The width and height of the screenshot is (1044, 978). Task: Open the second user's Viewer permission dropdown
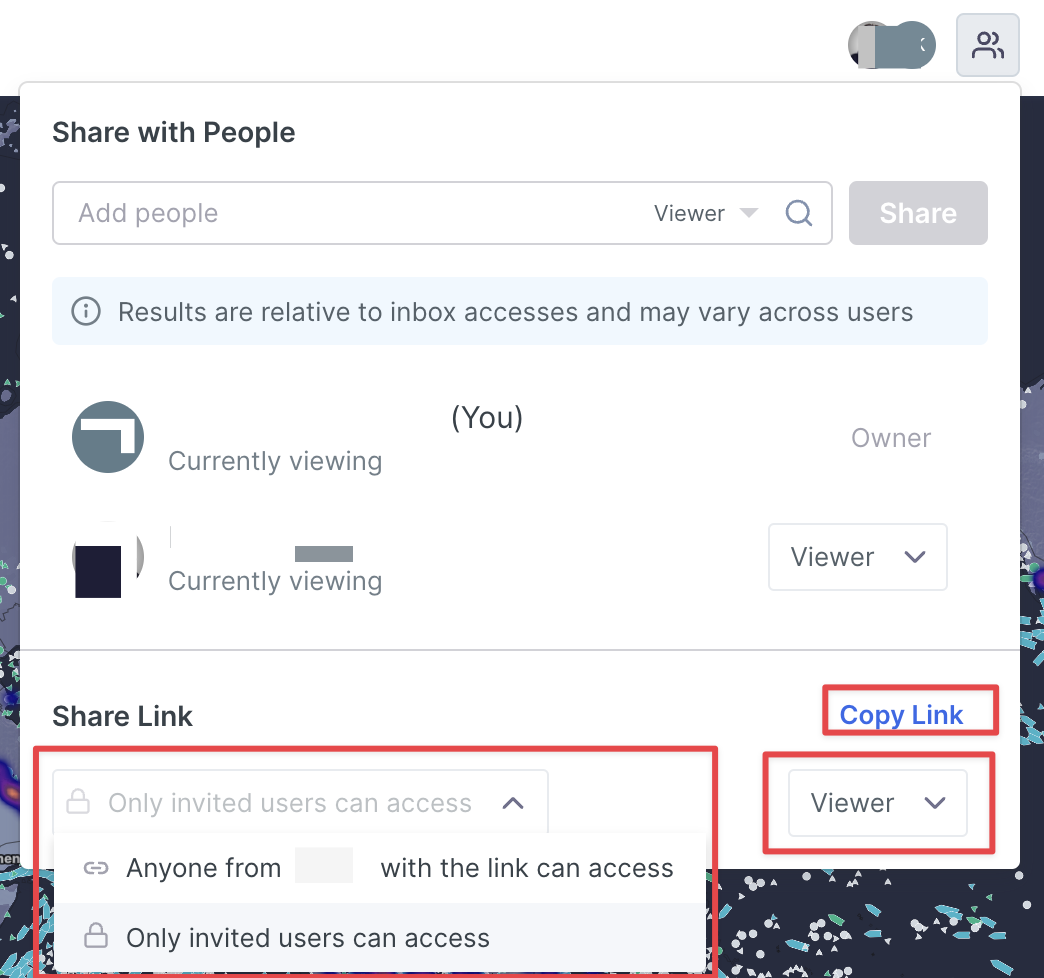point(857,557)
